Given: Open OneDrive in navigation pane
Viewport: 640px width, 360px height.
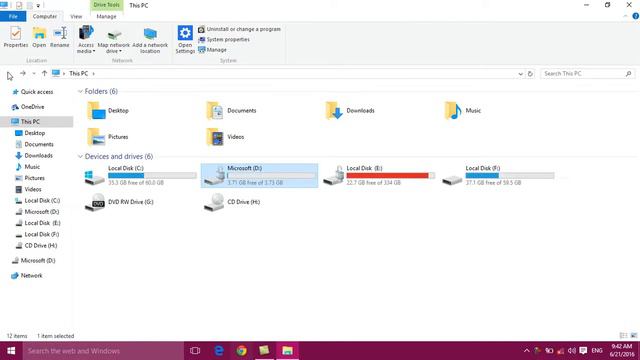Looking at the screenshot, I should tap(28, 107).
